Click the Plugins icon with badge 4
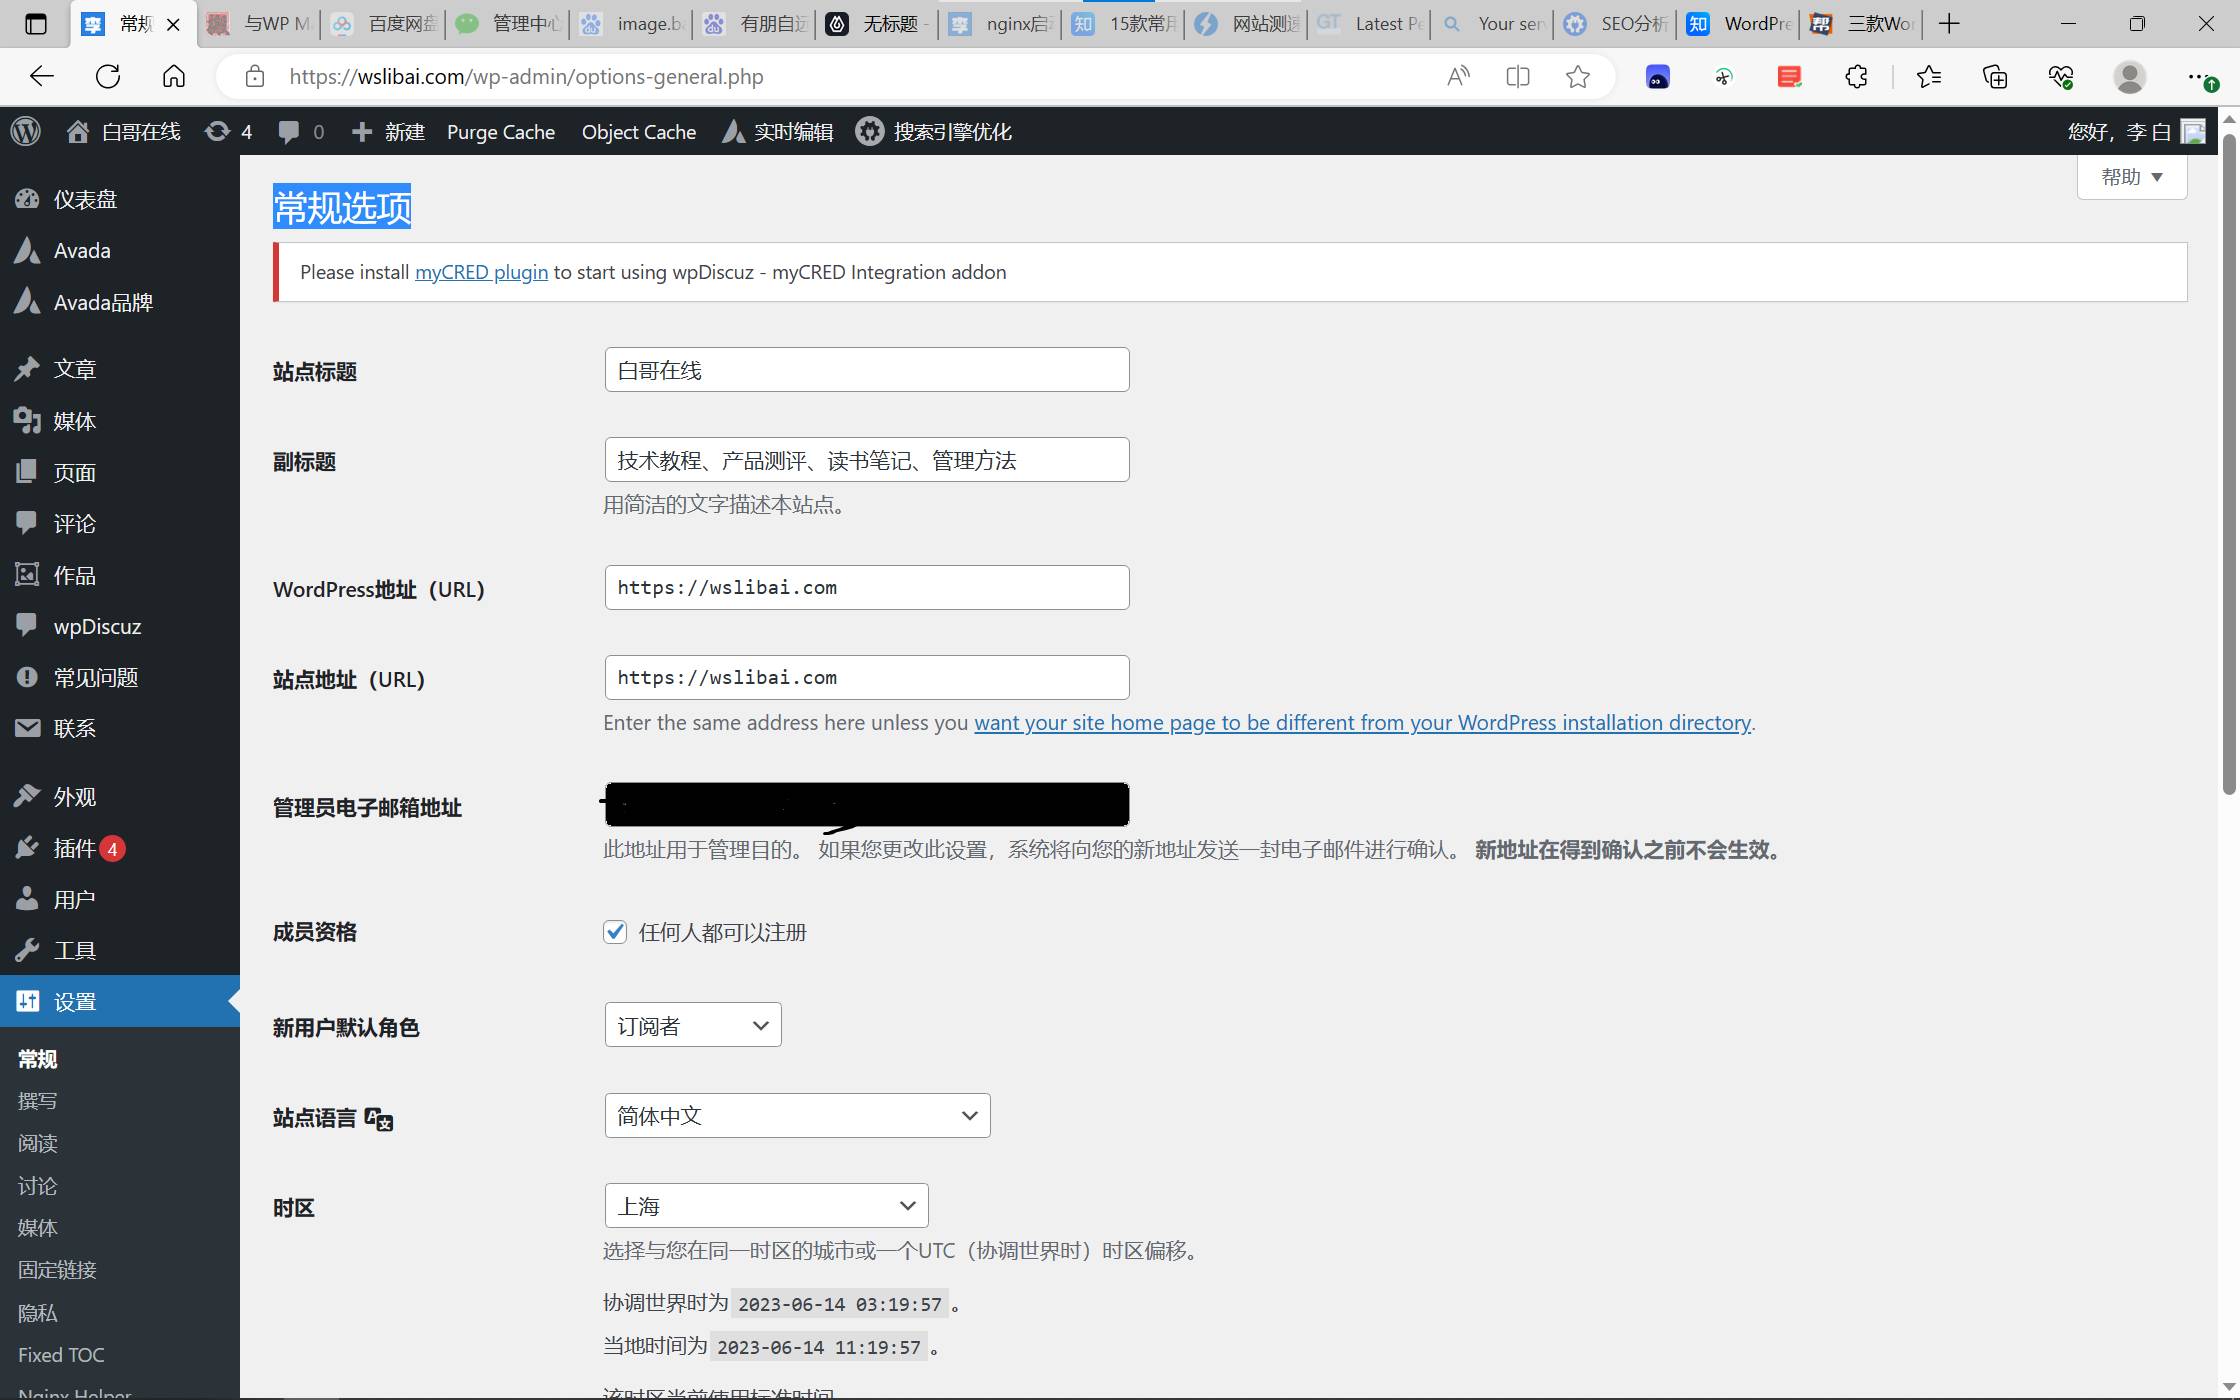 point(27,848)
